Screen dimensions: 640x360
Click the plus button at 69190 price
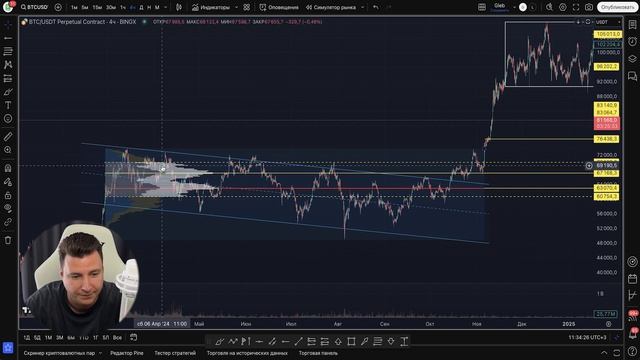589,166
